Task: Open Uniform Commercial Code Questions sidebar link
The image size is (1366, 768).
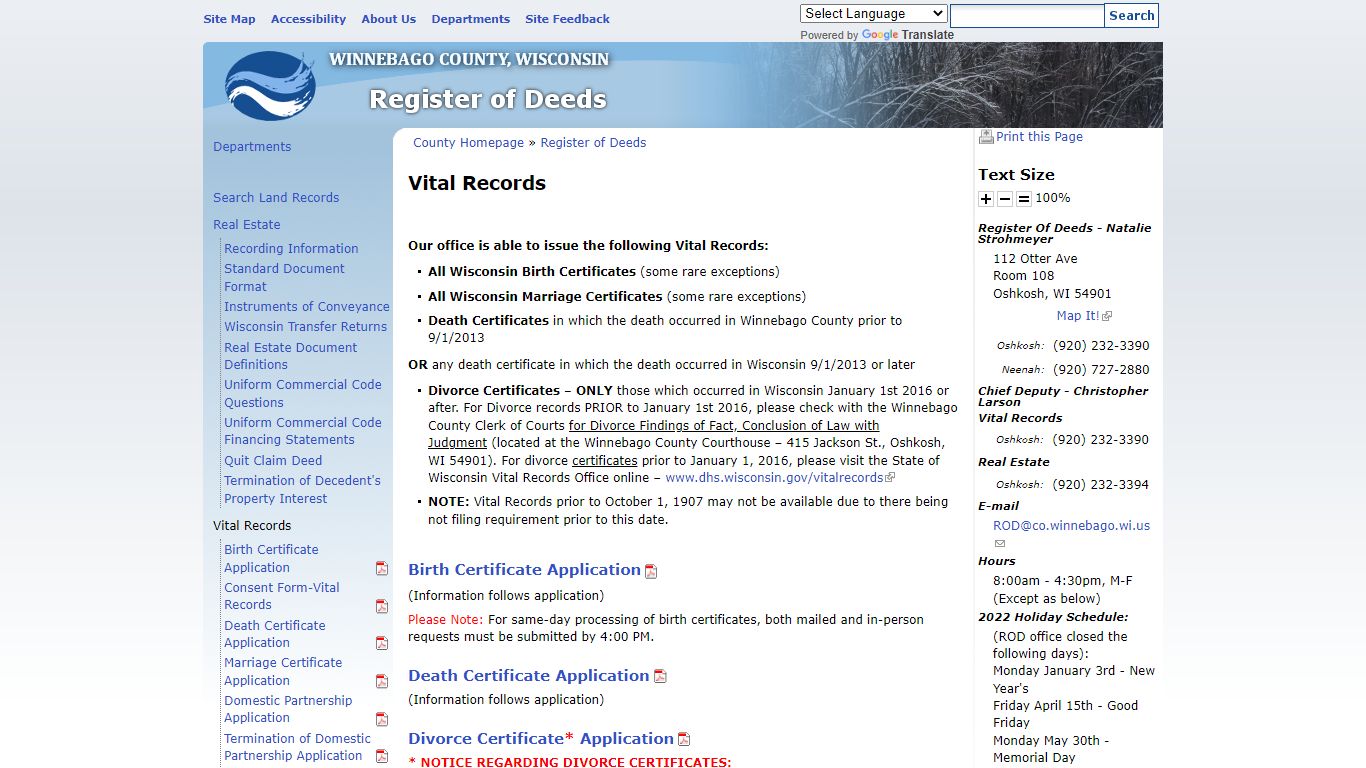Action: 303,394
